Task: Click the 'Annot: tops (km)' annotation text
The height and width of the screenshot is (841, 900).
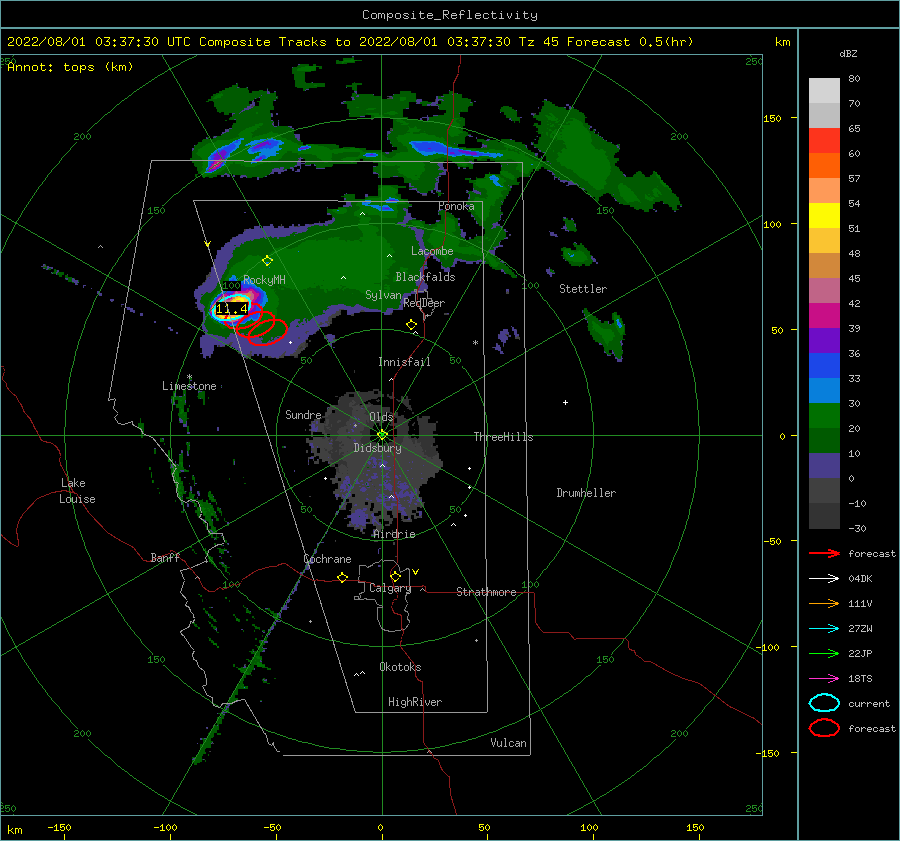Action: coord(70,67)
